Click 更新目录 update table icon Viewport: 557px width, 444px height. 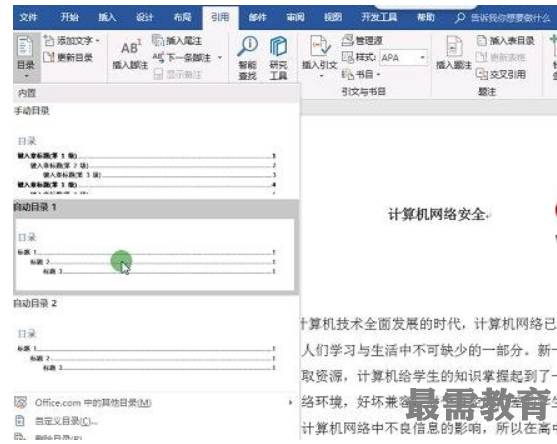[49, 57]
